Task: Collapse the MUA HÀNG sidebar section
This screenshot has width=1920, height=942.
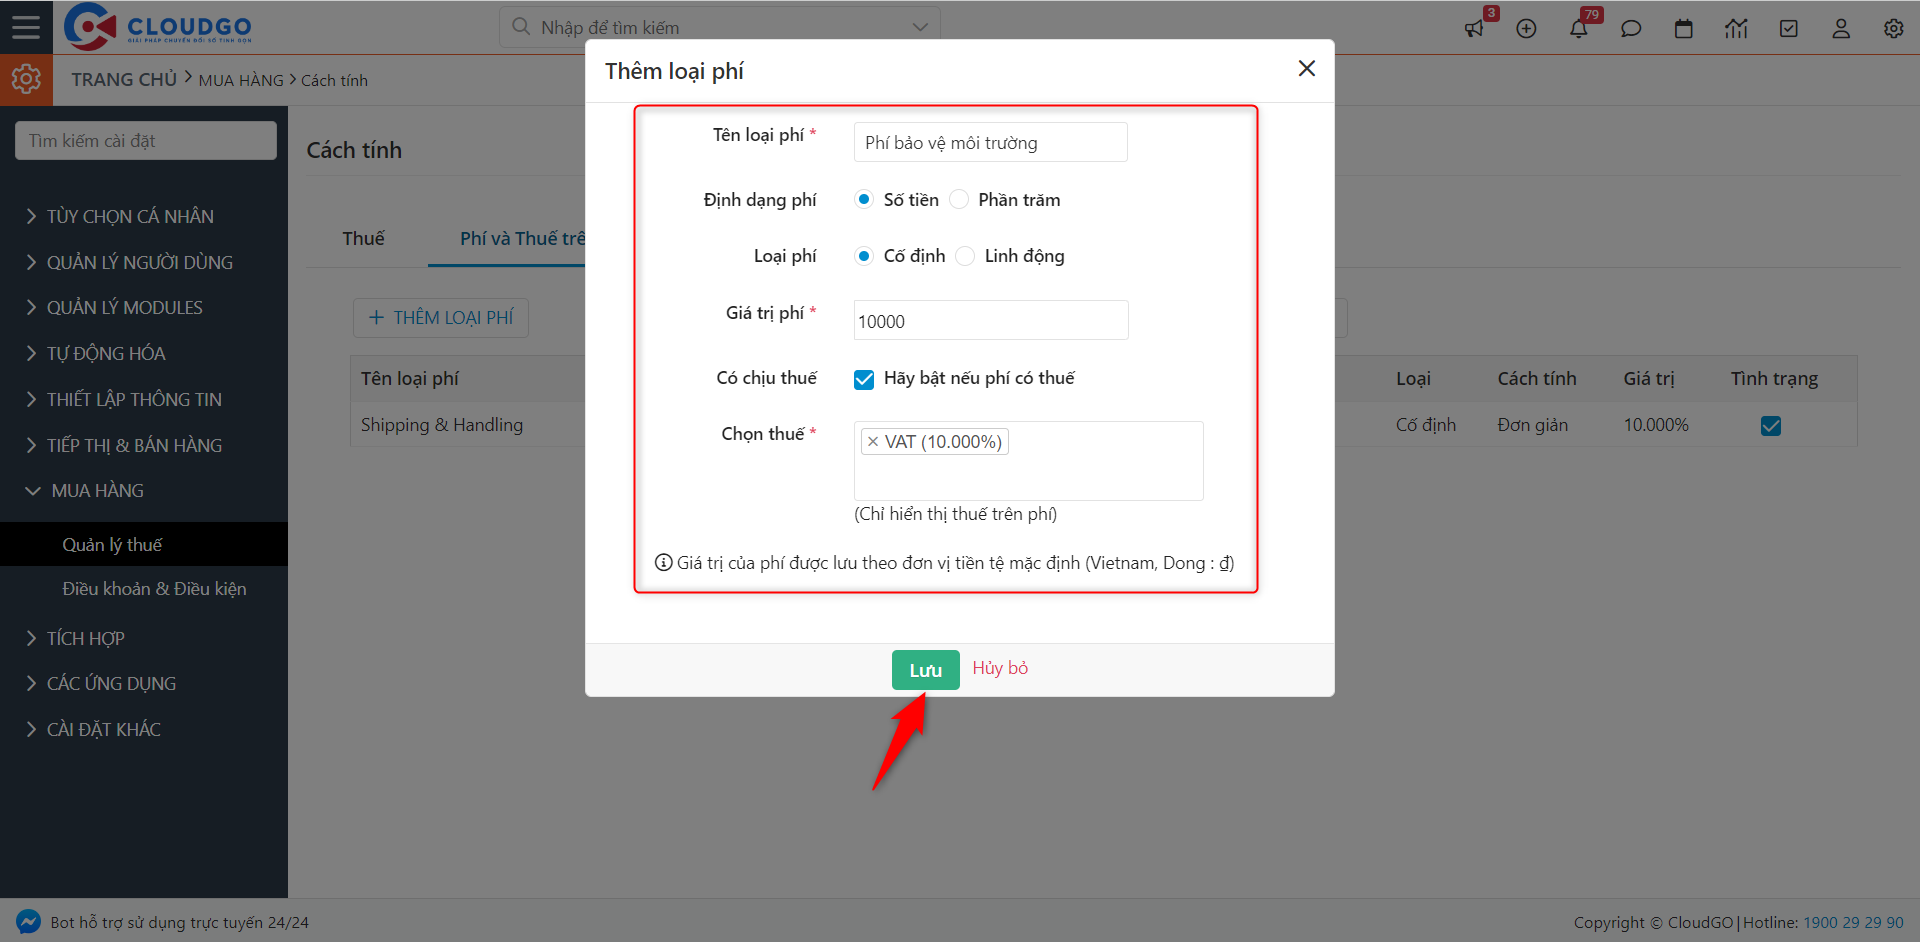Action: 97,491
